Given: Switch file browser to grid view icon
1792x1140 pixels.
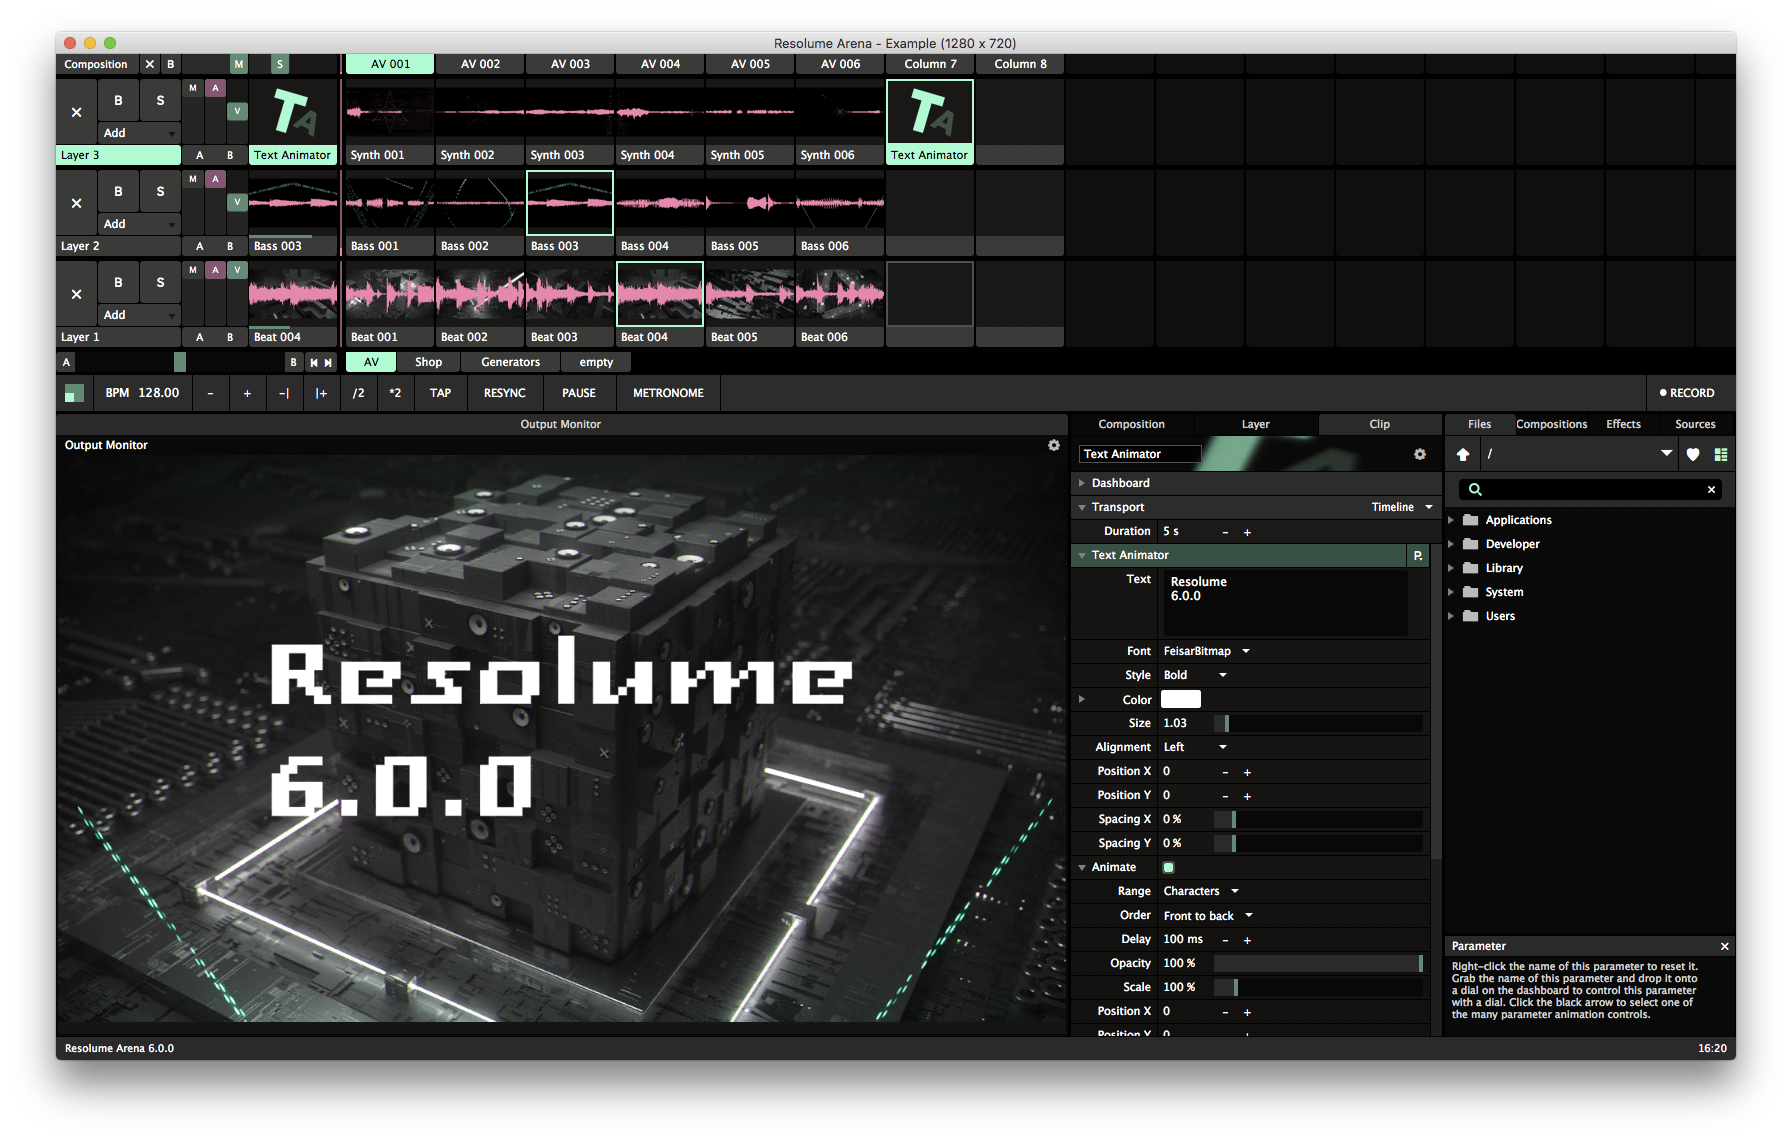Looking at the screenshot, I should click(x=1721, y=454).
